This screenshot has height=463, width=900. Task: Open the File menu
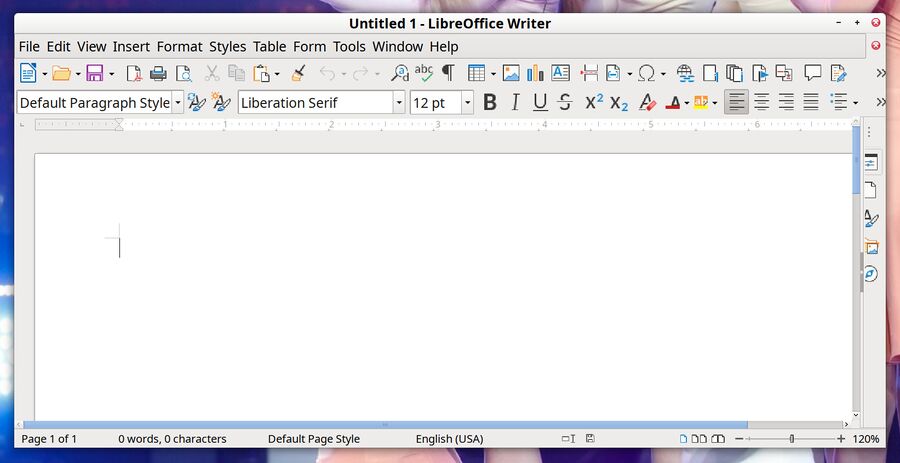click(29, 46)
